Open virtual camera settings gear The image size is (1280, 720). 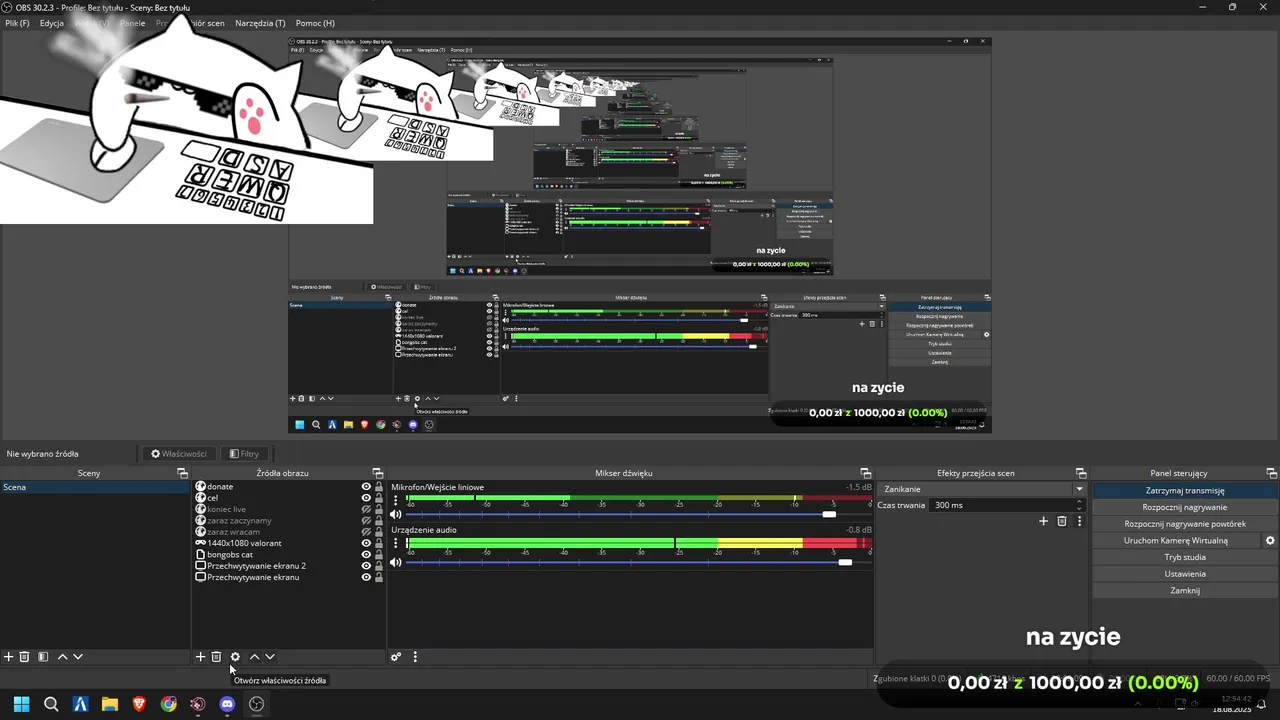pos(1270,541)
